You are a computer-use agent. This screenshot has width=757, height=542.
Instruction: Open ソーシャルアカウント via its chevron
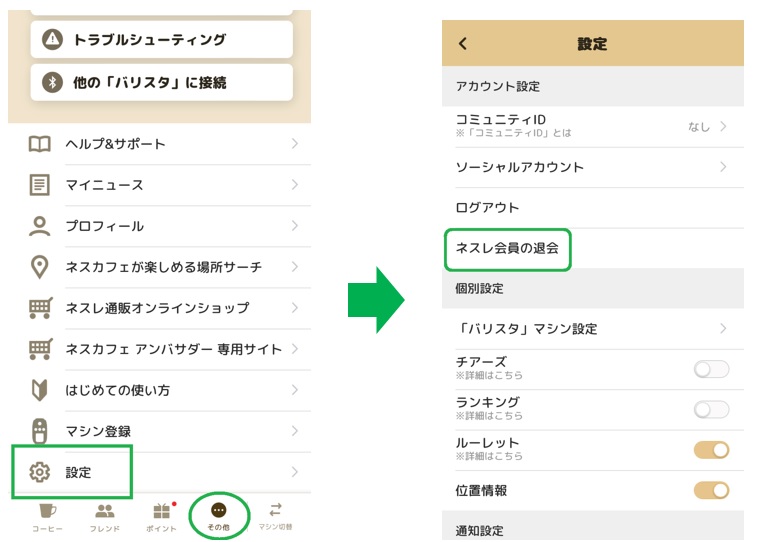tap(723, 167)
